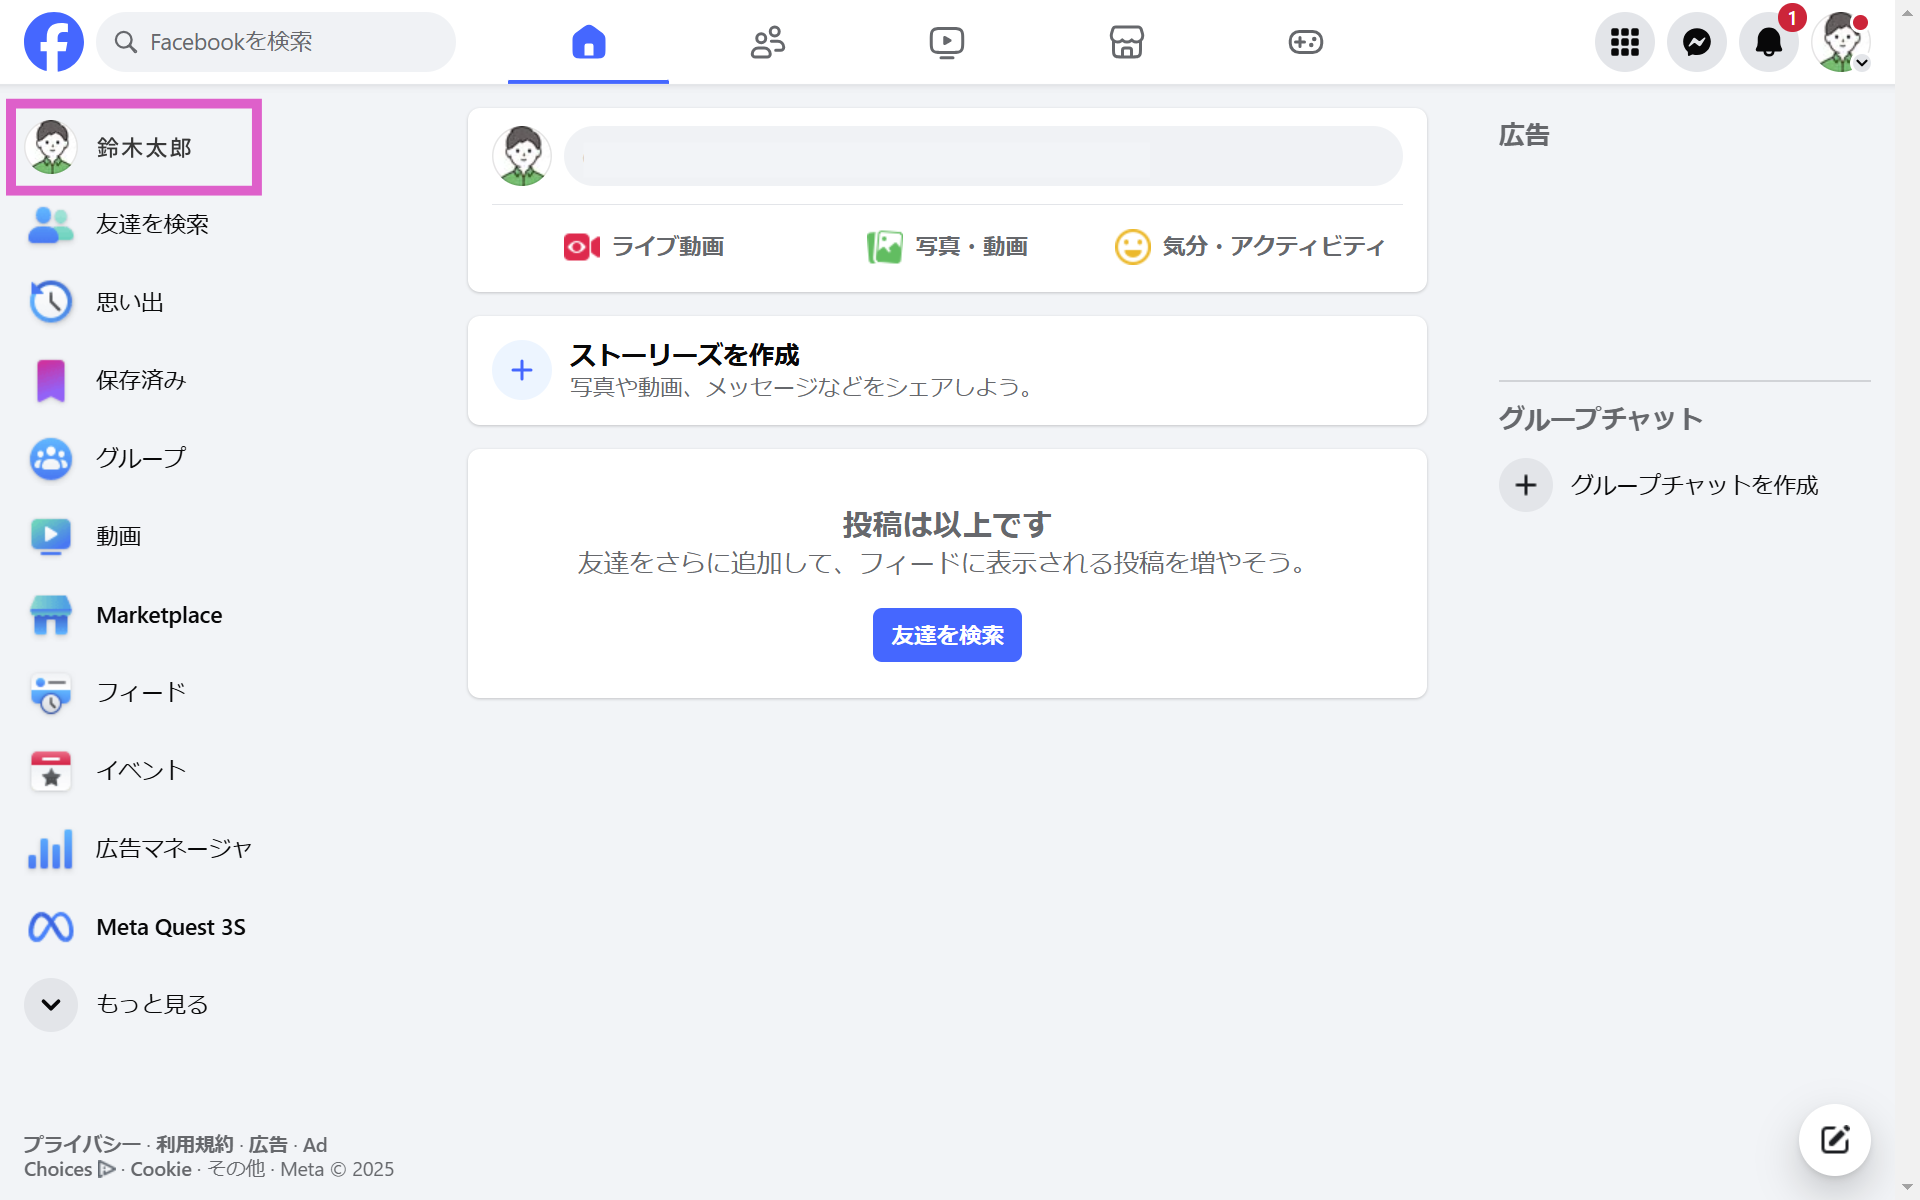Switch to the Video tab in top navigation

click(x=946, y=42)
